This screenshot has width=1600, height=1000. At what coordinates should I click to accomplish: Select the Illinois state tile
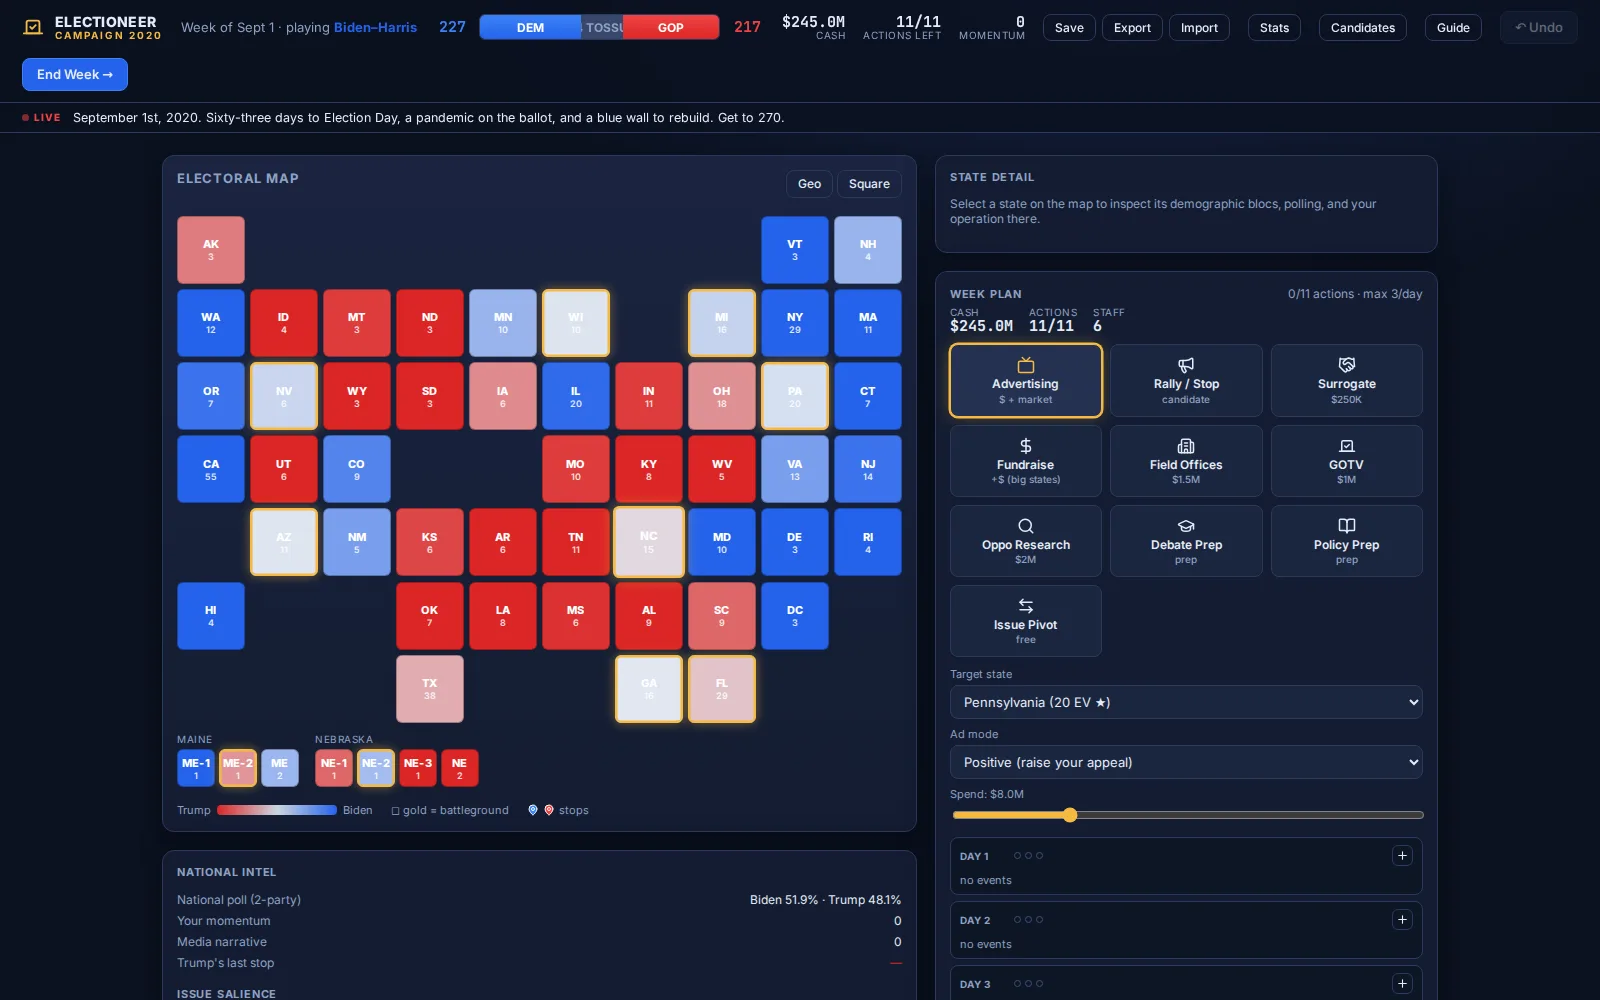[x=576, y=396]
